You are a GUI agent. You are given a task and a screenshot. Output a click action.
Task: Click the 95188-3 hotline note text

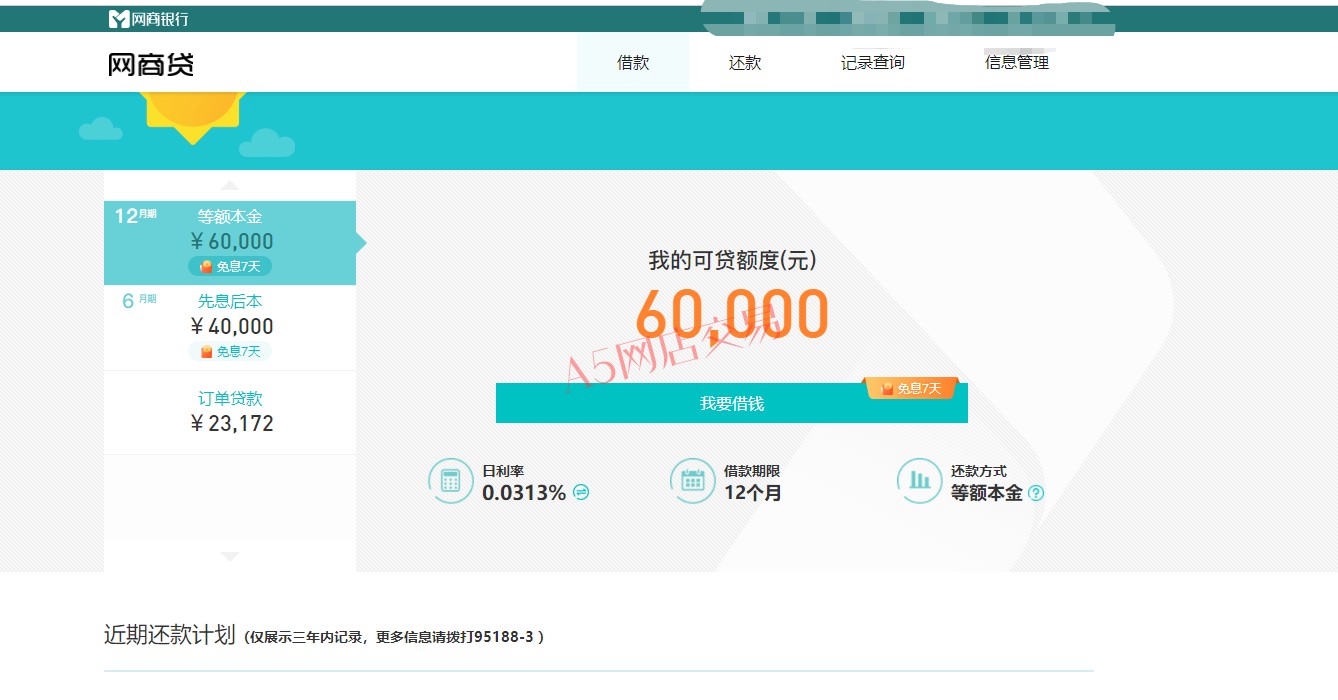[395, 637]
